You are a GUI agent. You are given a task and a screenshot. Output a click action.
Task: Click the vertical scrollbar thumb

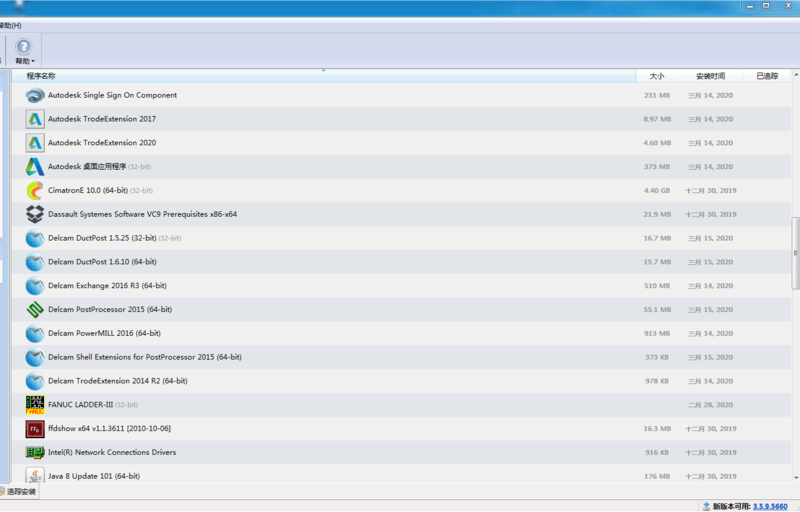pos(795,253)
